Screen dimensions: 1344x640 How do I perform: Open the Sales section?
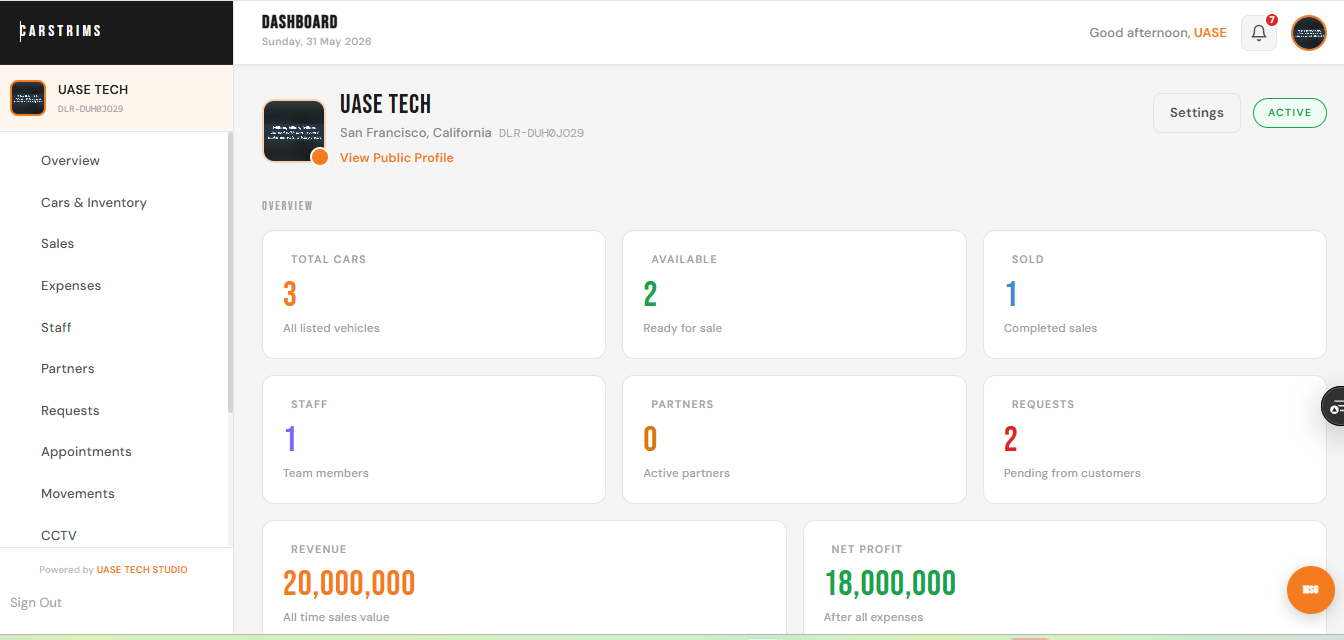point(58,244)
